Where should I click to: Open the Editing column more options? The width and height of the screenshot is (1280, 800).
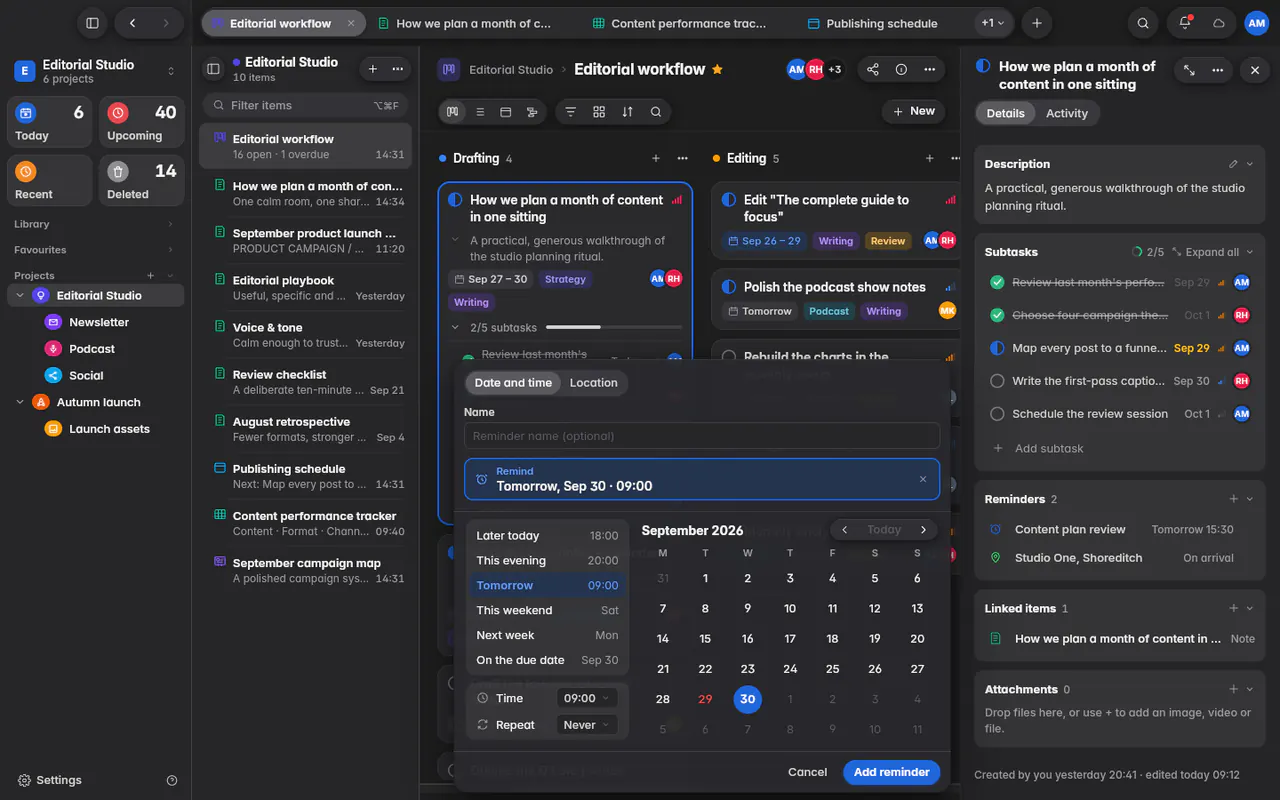(956, 158)
